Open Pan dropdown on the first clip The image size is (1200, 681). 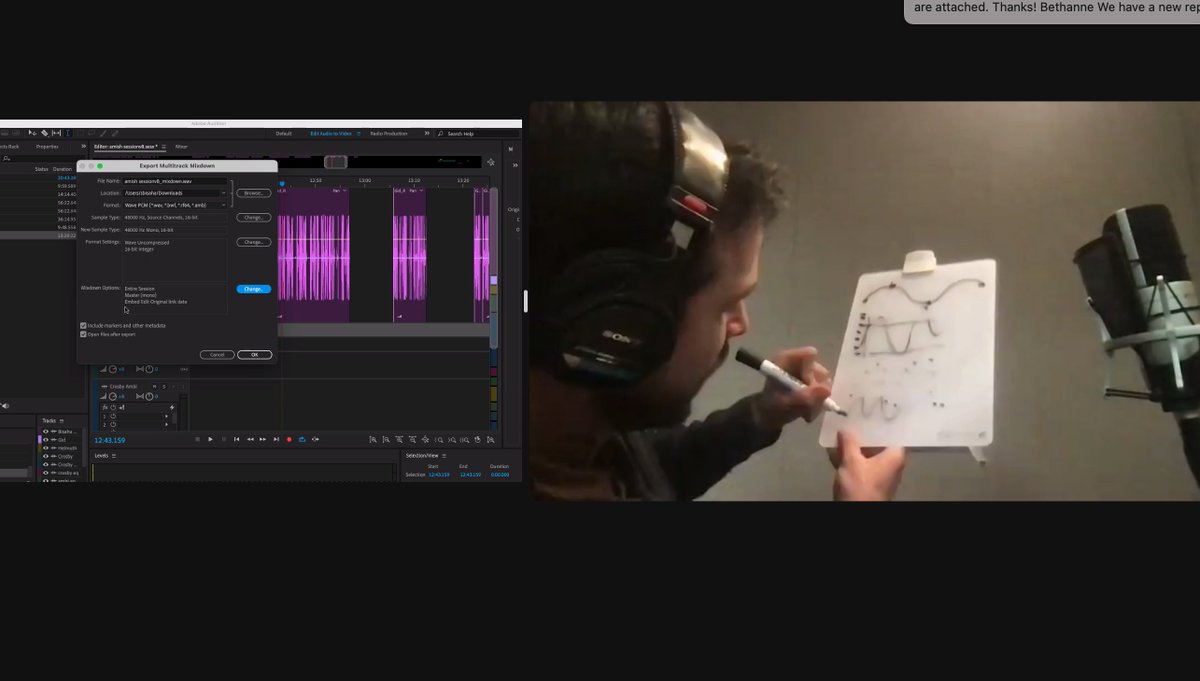coord(345,190)
